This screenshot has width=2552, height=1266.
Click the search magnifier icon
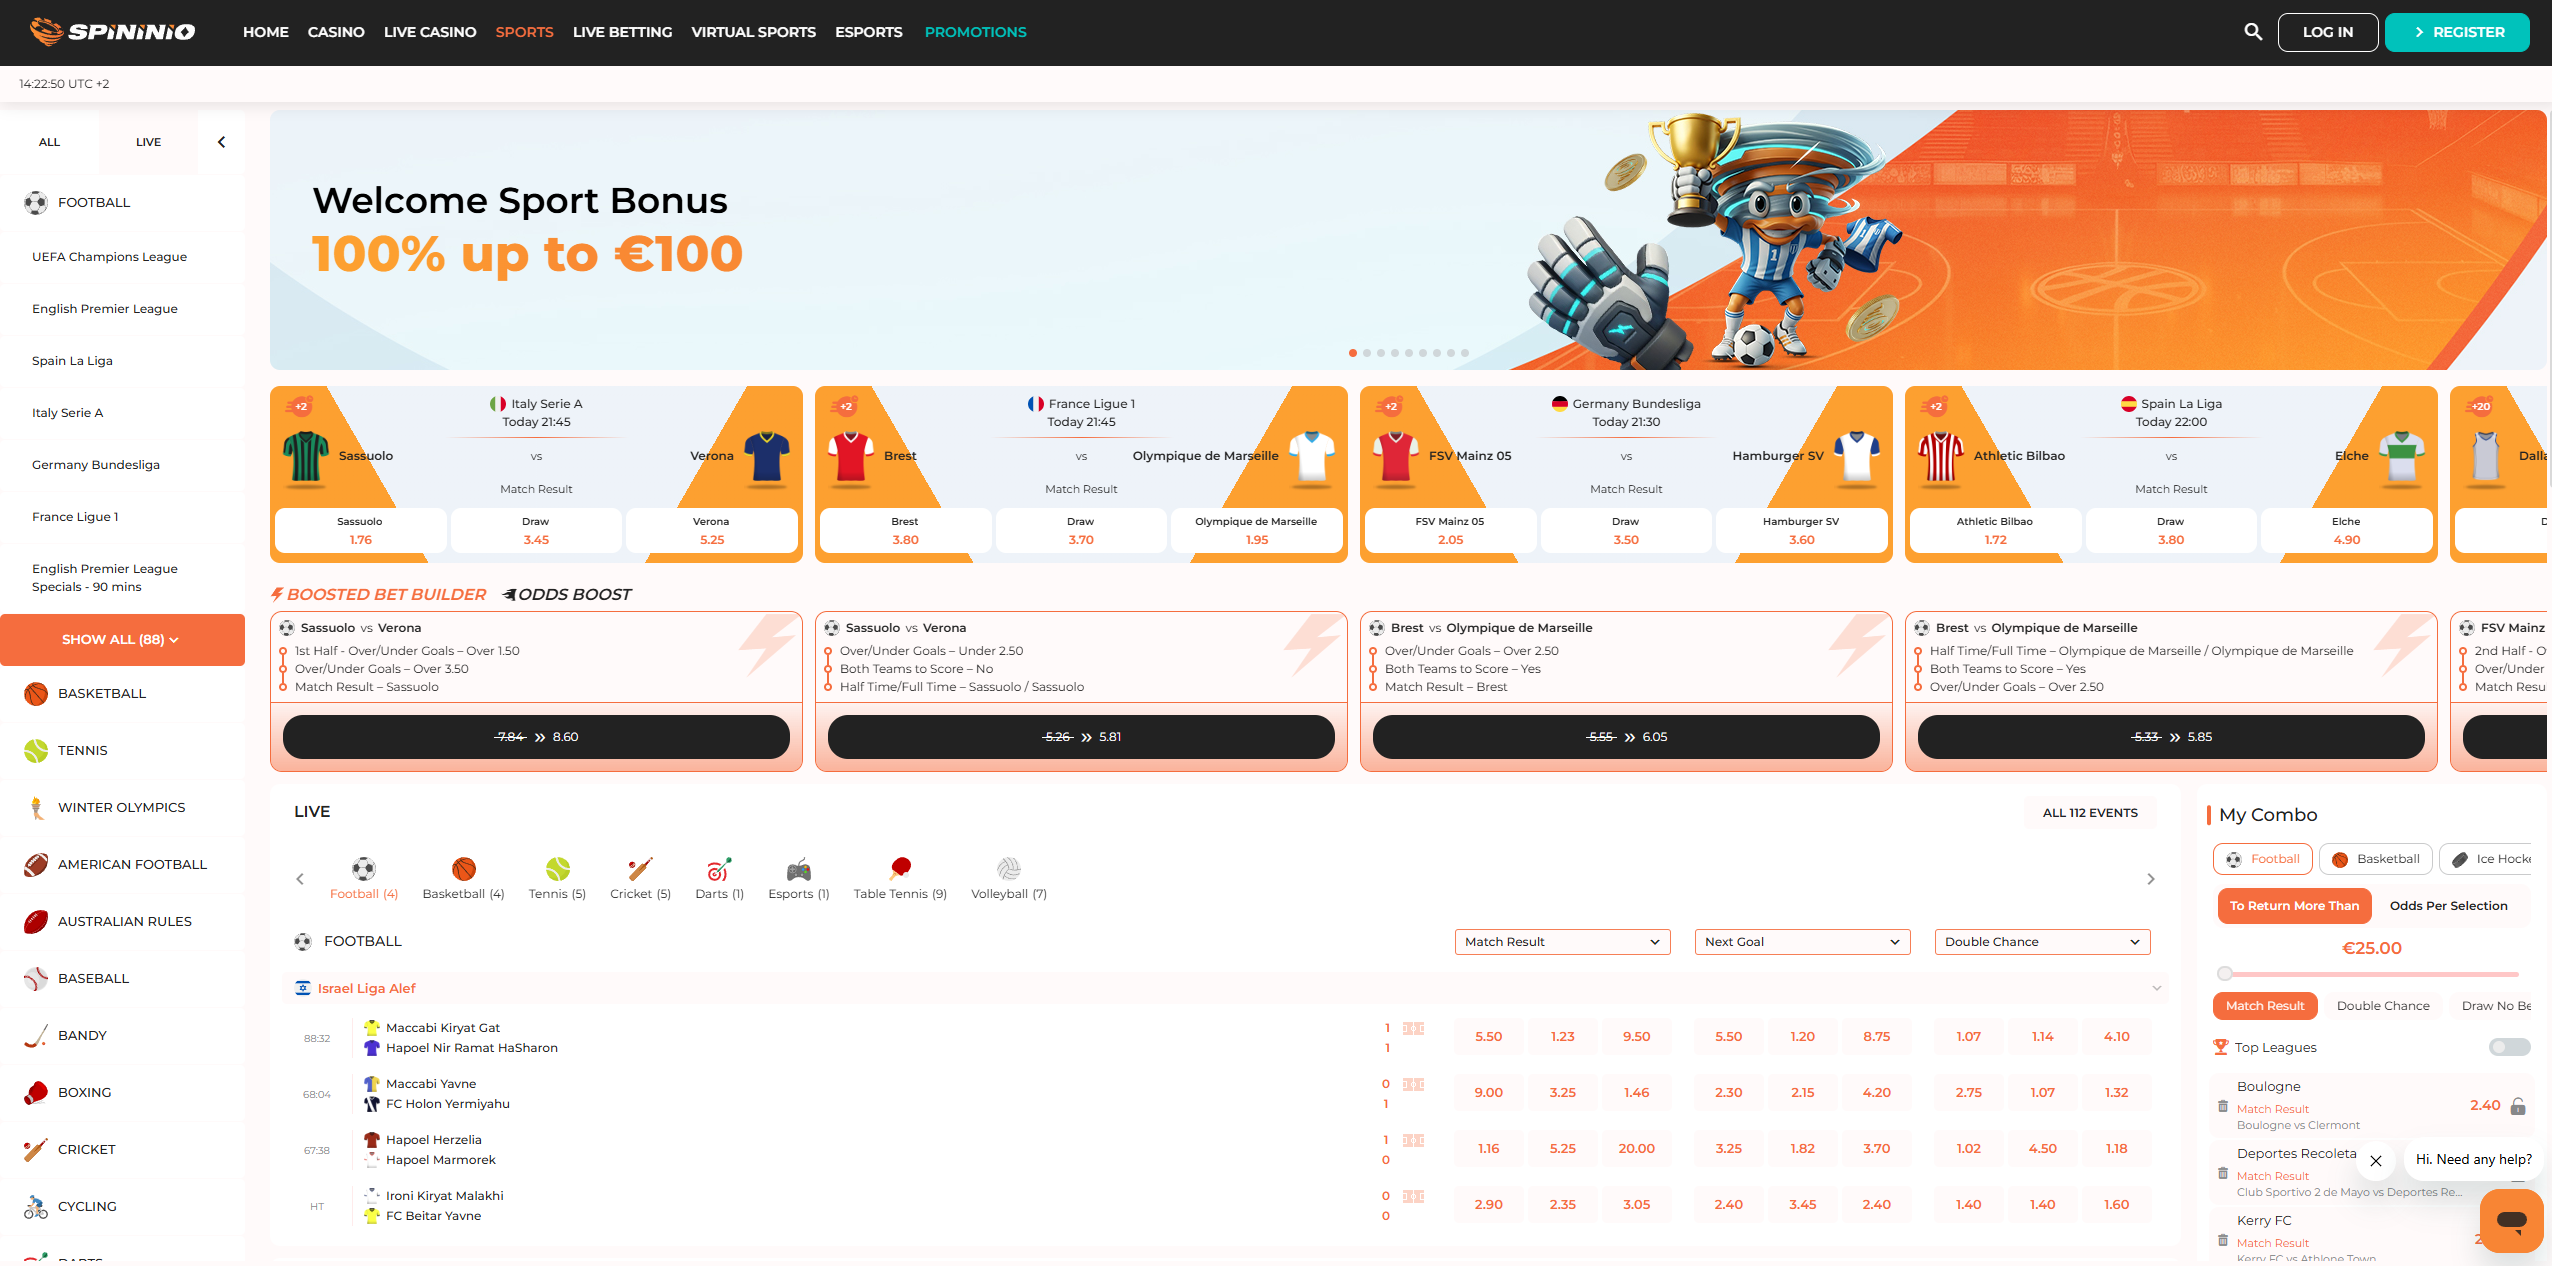pos(2253,31)
